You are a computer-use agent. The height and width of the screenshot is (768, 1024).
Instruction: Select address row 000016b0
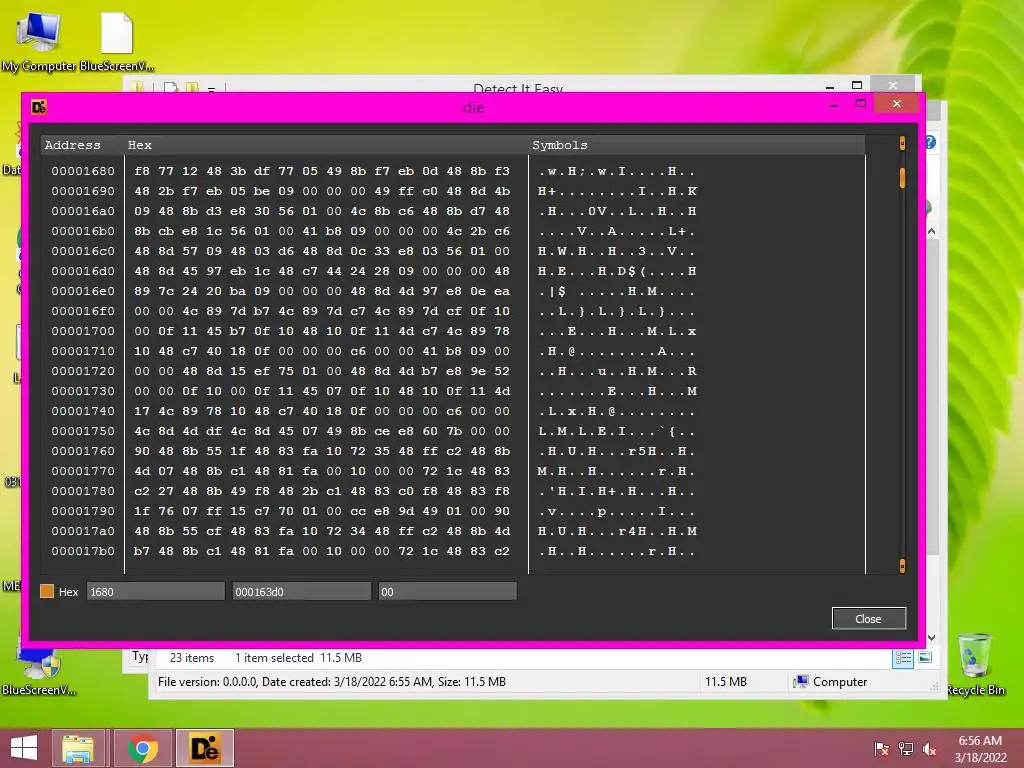pos(83,231)
